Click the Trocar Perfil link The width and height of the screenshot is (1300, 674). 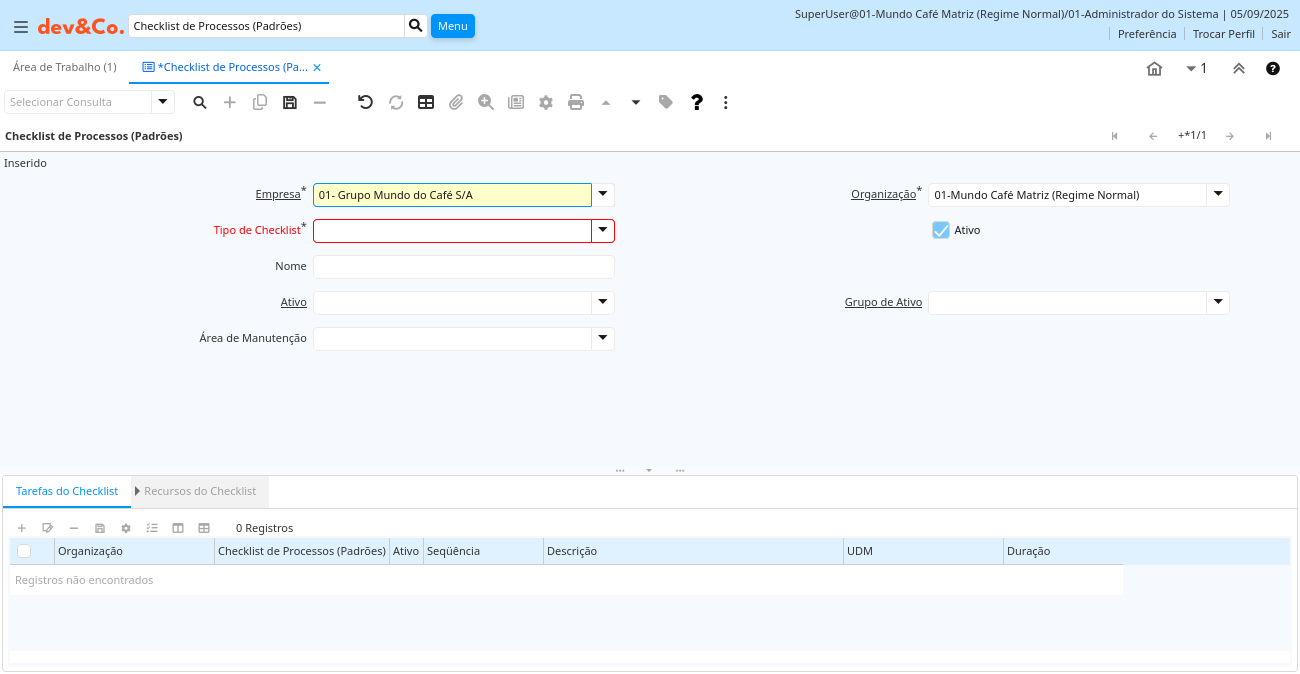coord(1223,34)
